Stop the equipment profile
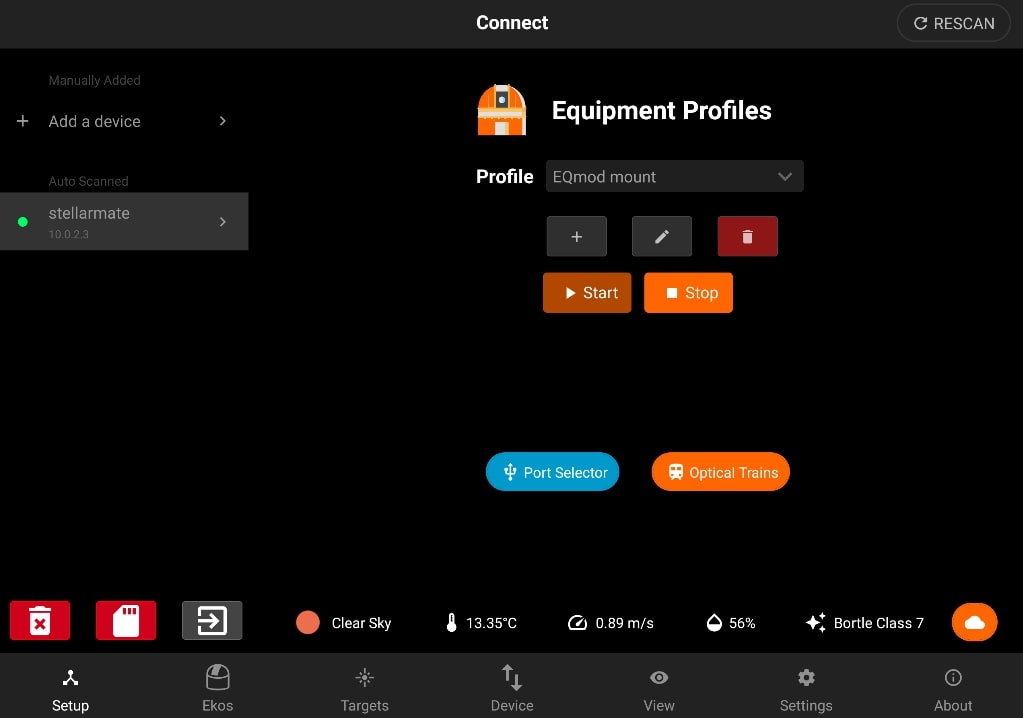Image resolution: width=1023 pixels, height=718 pixels. [x=688, y=293]
